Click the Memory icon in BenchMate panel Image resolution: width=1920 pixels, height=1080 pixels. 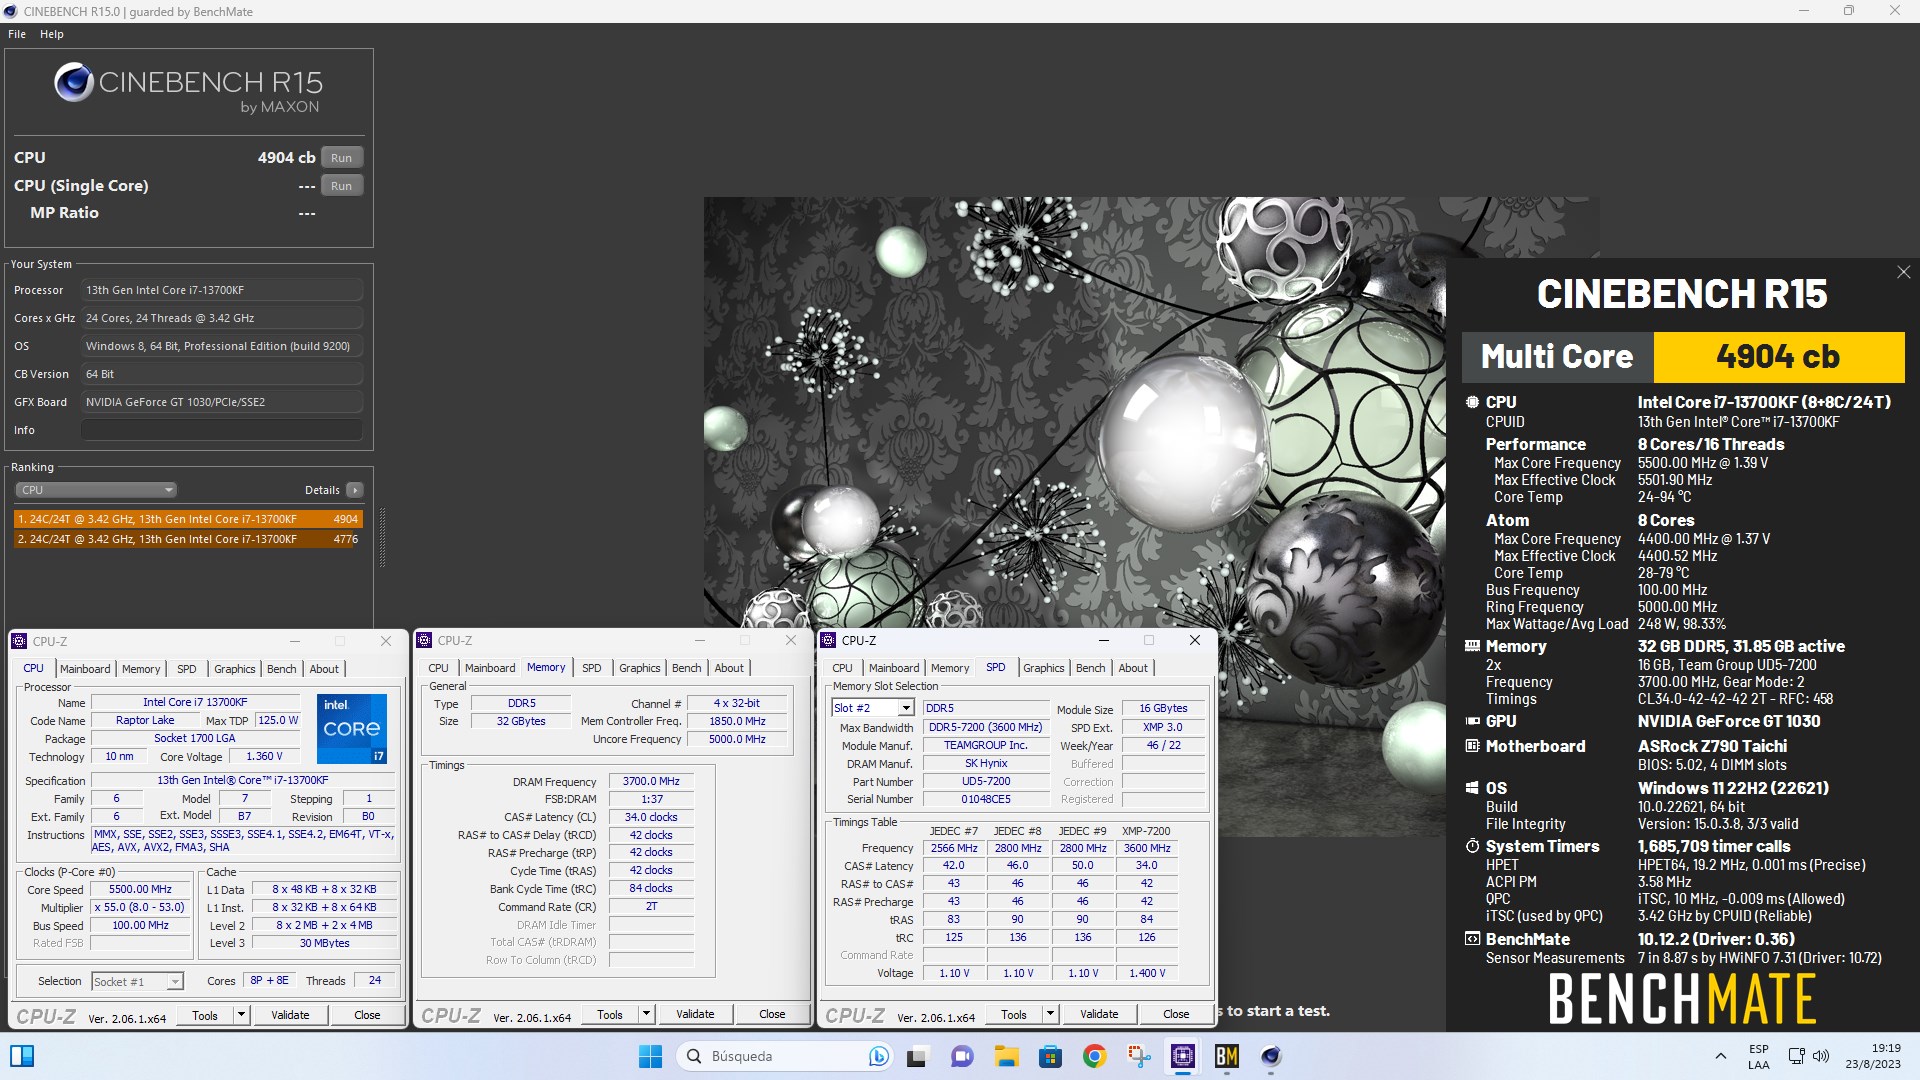1472,646
